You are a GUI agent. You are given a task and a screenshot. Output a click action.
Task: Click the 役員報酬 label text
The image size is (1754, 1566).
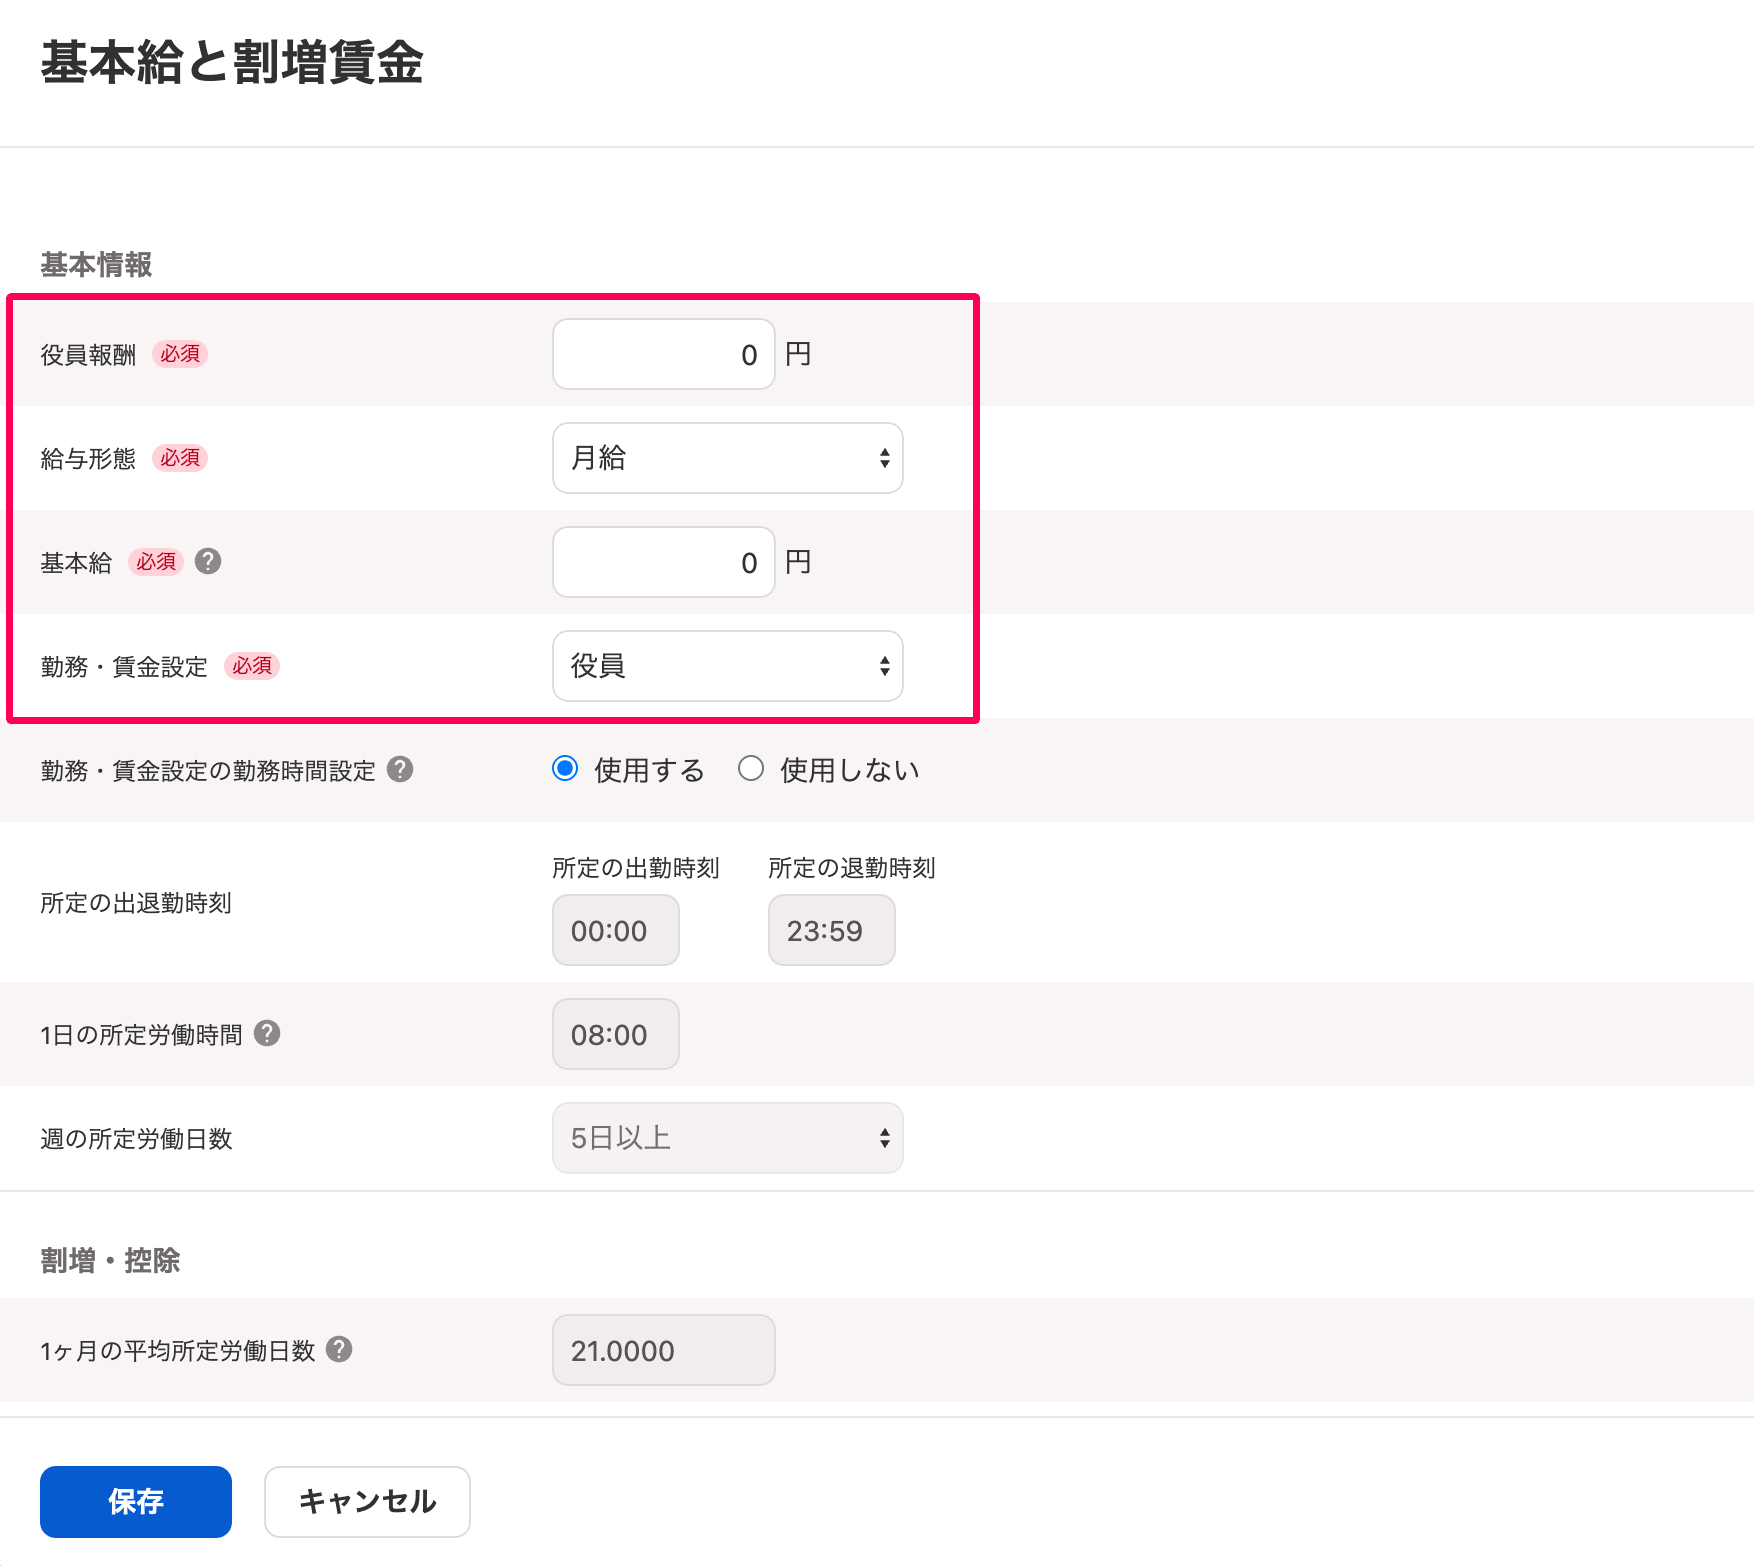pos(88,355)
